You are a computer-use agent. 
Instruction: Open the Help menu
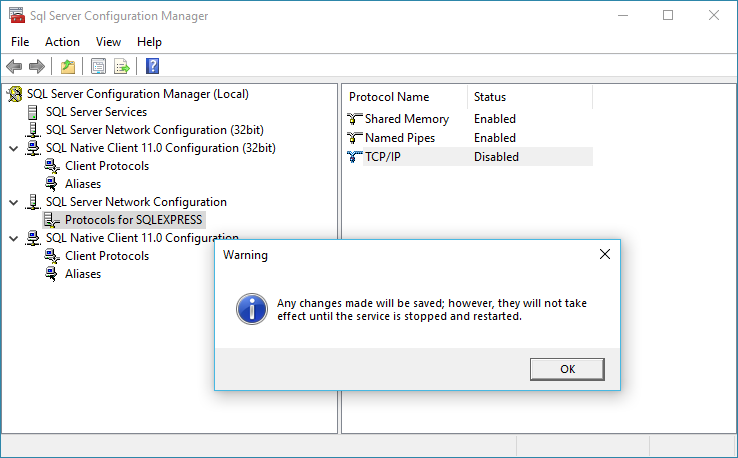point(149,42)
